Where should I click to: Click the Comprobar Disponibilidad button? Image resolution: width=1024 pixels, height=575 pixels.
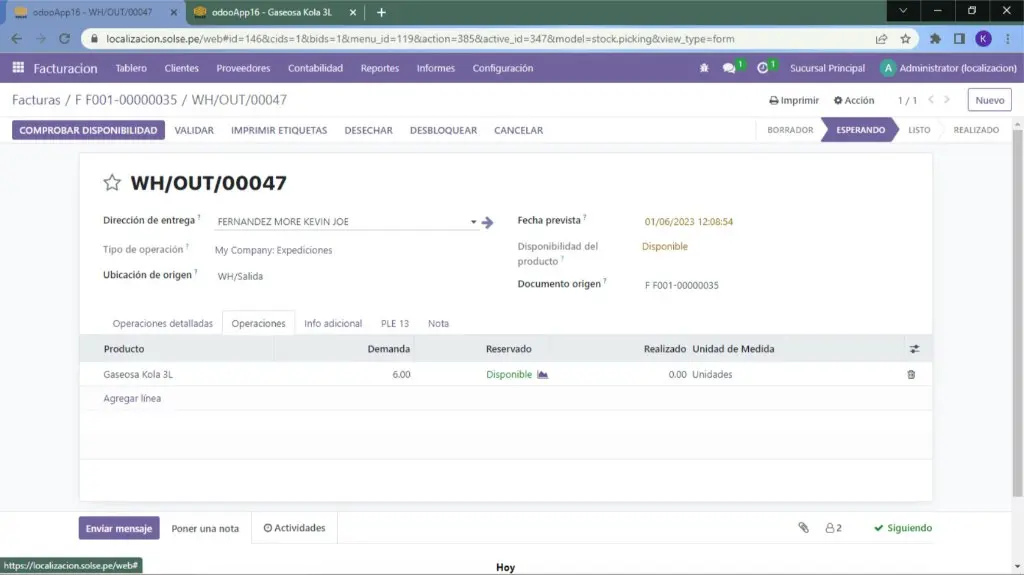tap(88, 130)
